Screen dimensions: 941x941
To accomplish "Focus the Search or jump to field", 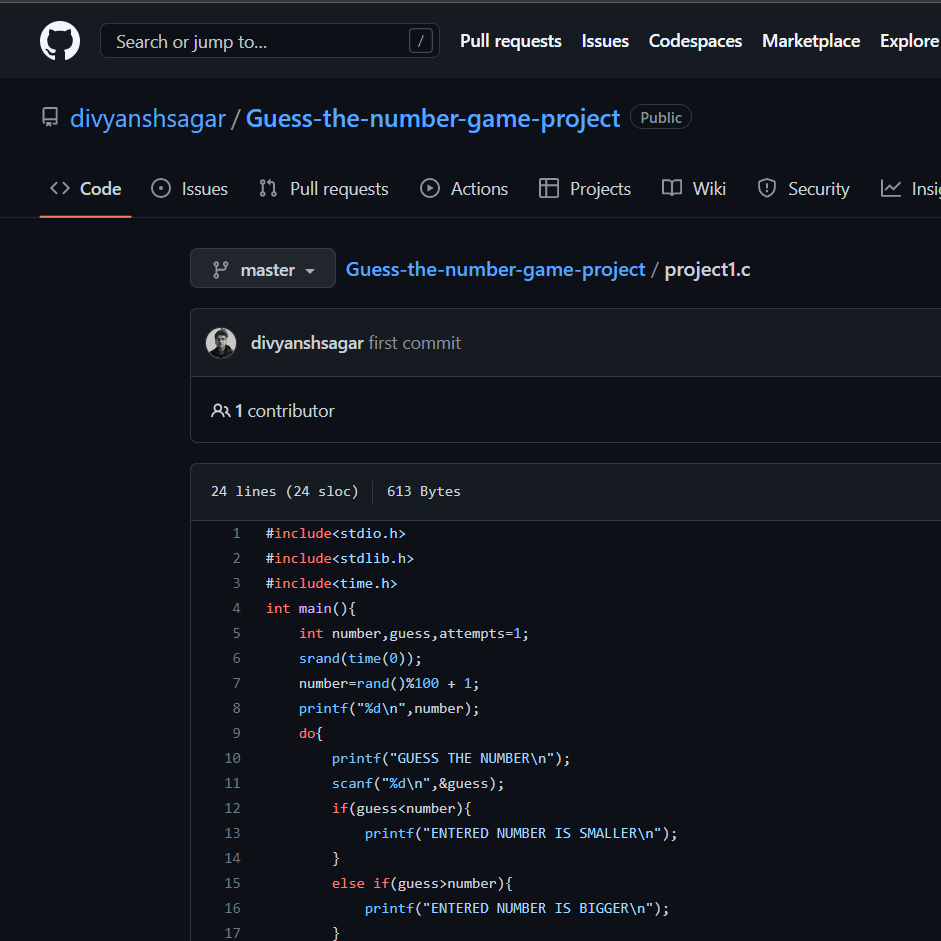I will pyautogui.click(x=269, y=41).
